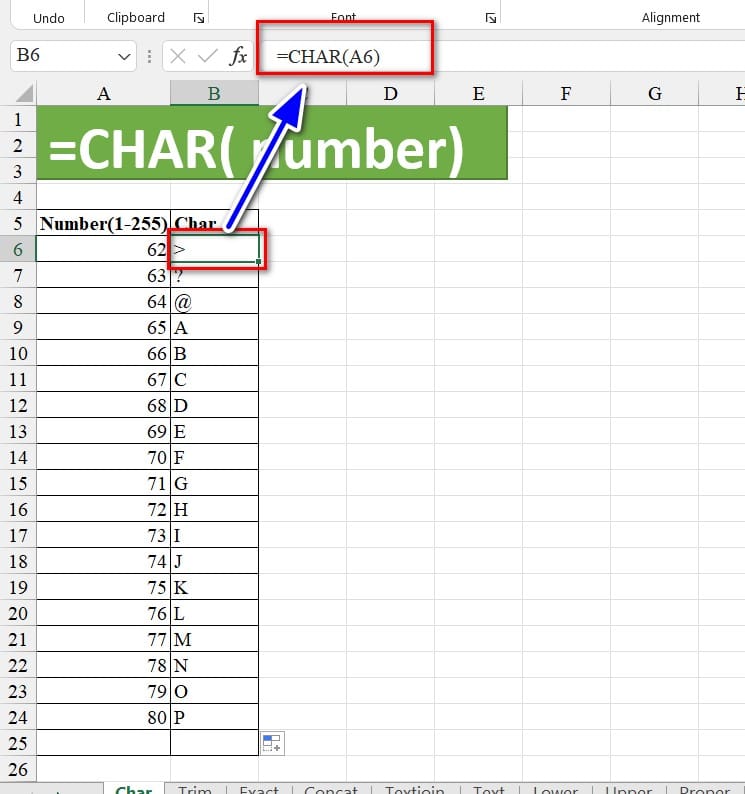
Task: Switch to the Concat sheet tab
Action: click(331, 789)
